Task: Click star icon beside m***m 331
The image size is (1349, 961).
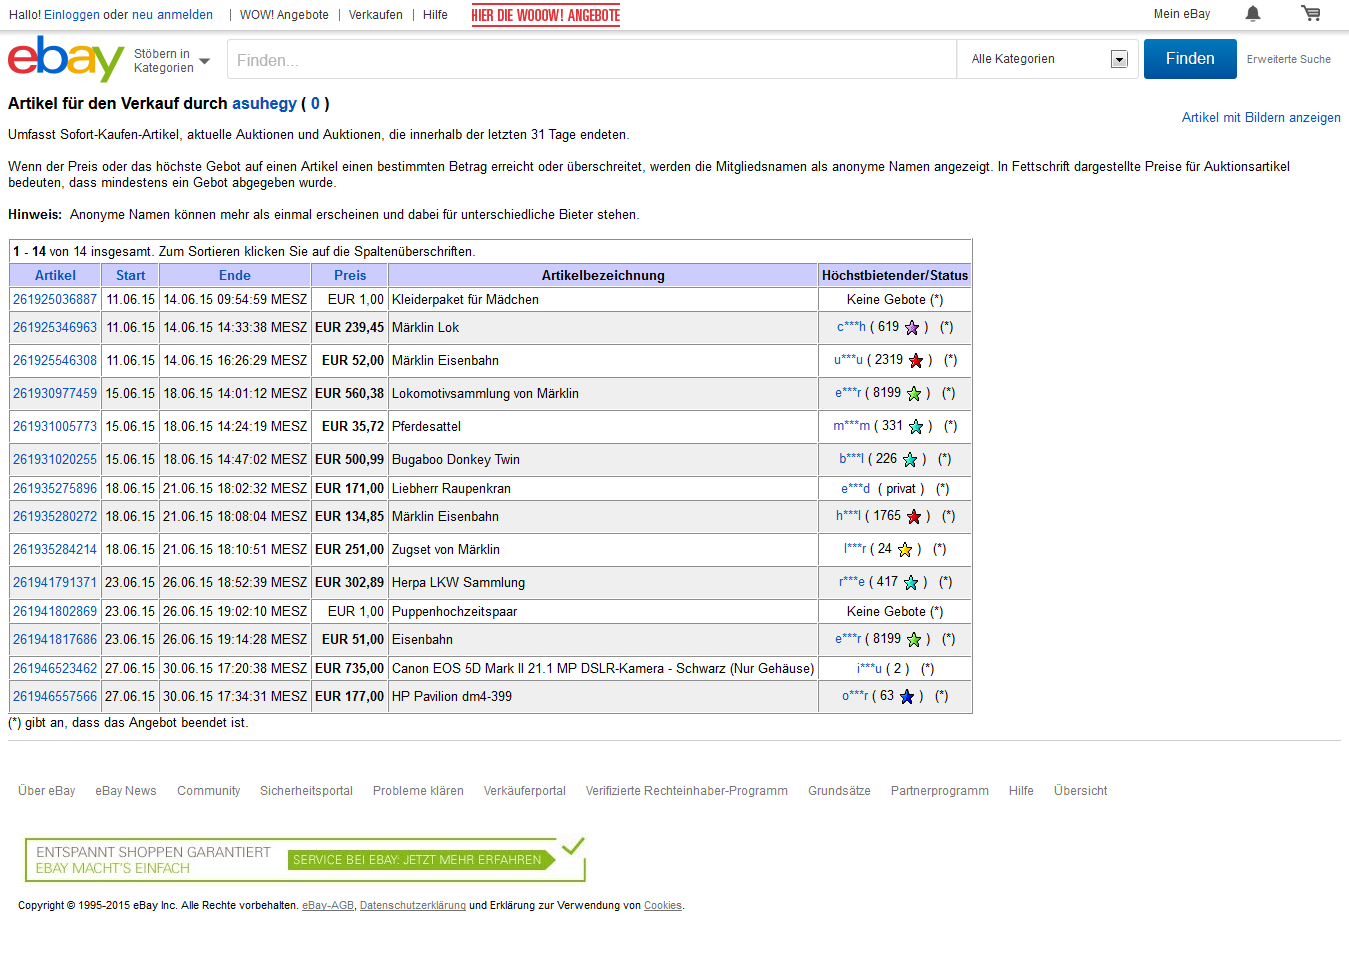Action: coord(916,427)
